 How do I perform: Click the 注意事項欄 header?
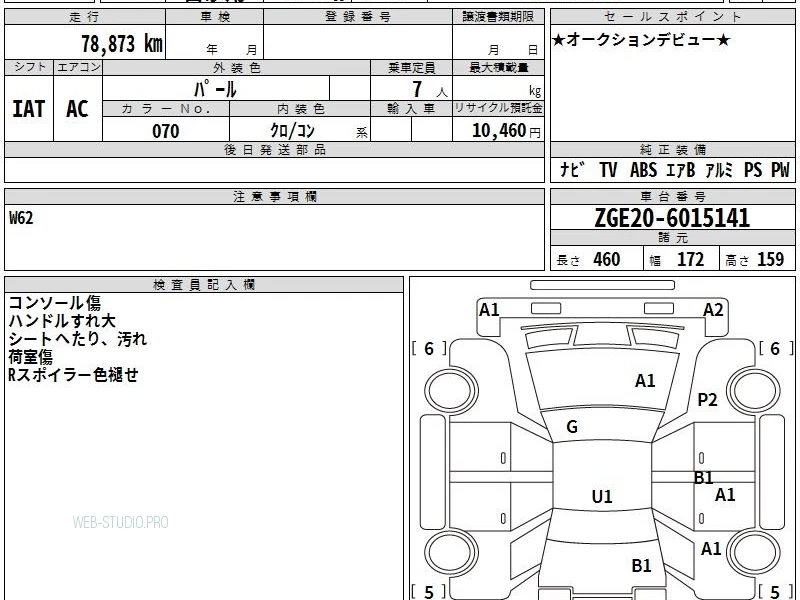274,196
